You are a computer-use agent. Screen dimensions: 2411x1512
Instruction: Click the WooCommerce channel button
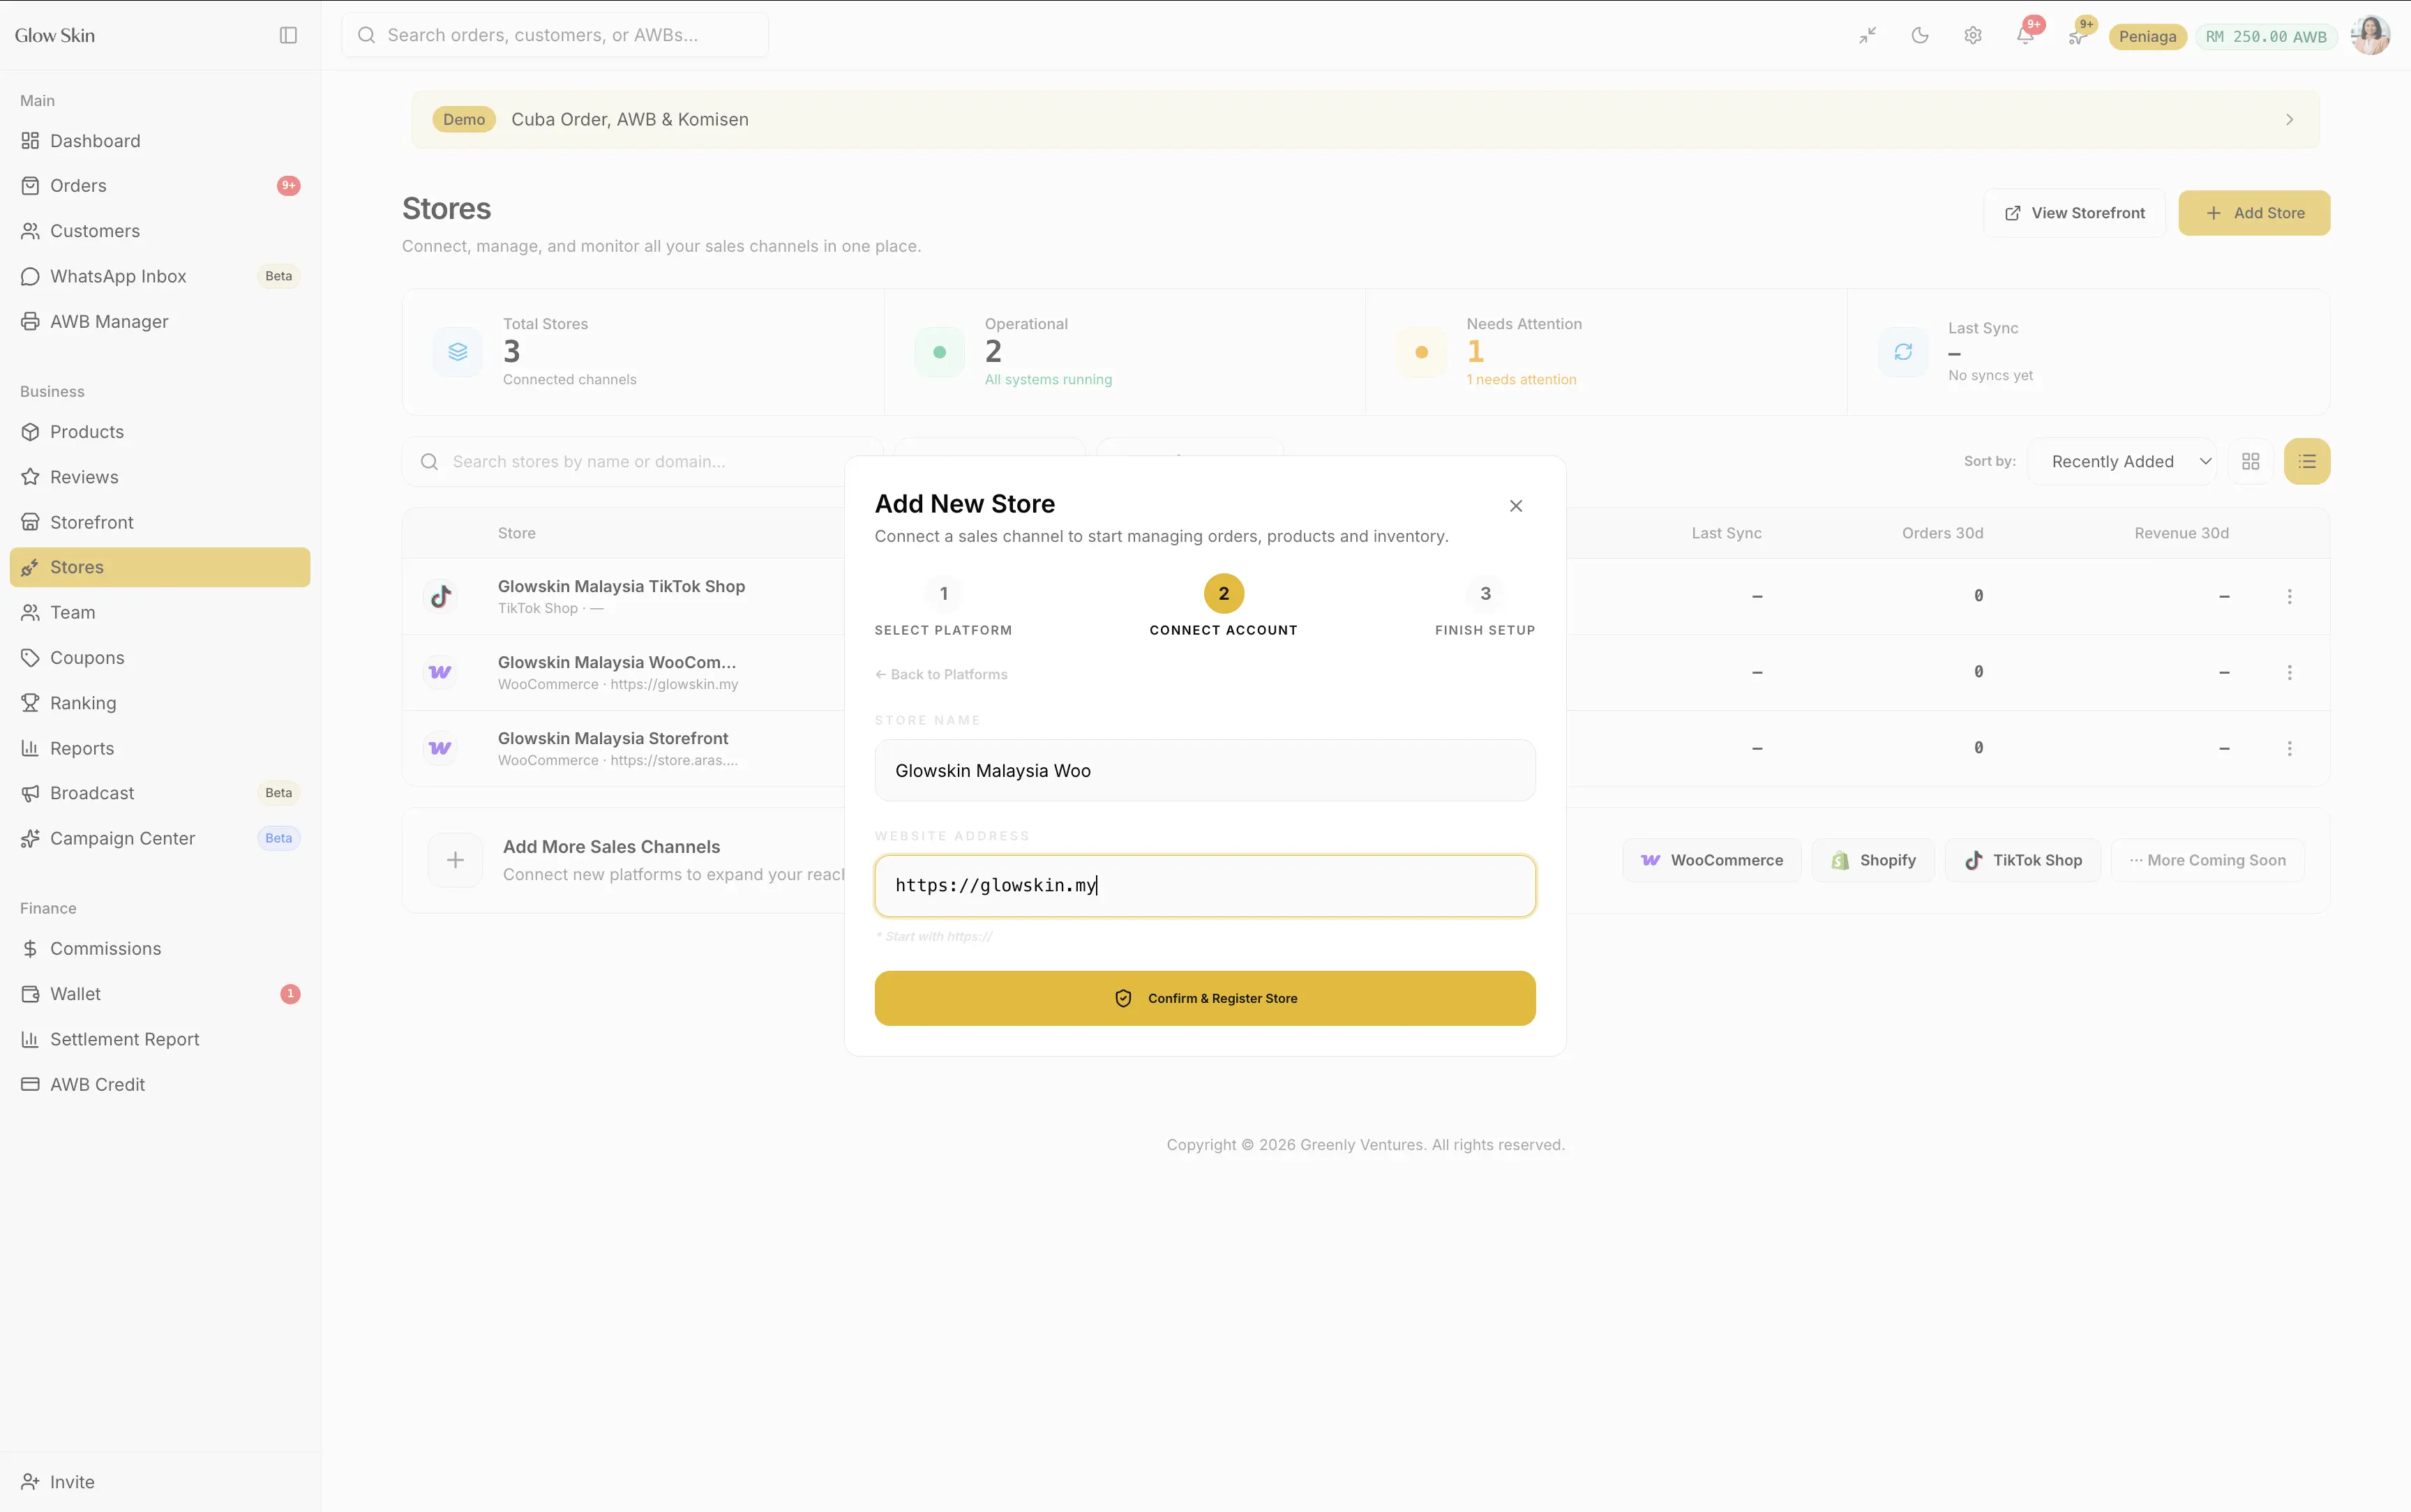point(1712,860)
